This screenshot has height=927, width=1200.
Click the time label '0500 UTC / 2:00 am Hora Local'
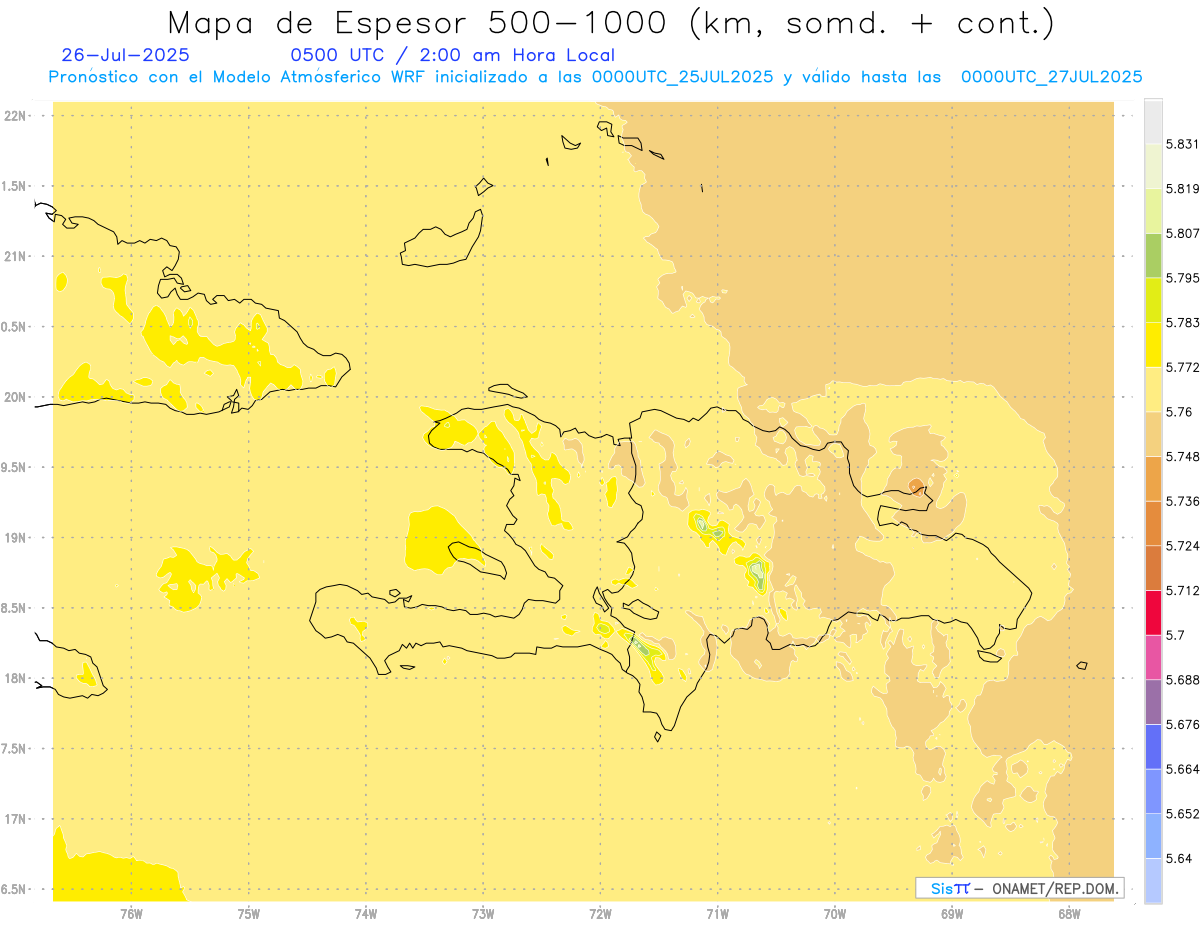(x=453, y=55)
